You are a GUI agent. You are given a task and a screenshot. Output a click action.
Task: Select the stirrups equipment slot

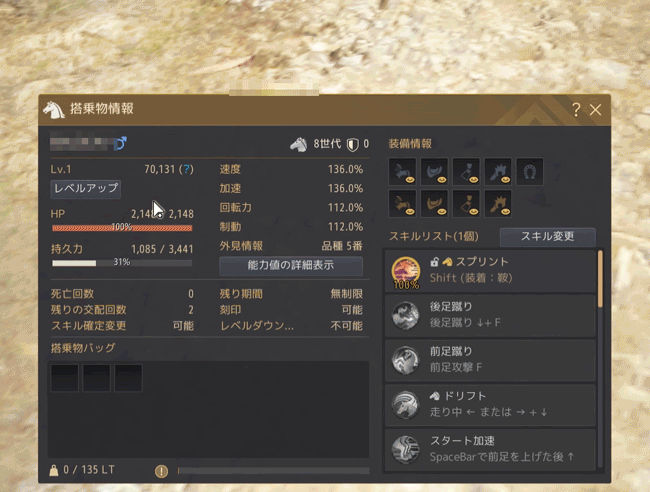[x=466, y=171]
